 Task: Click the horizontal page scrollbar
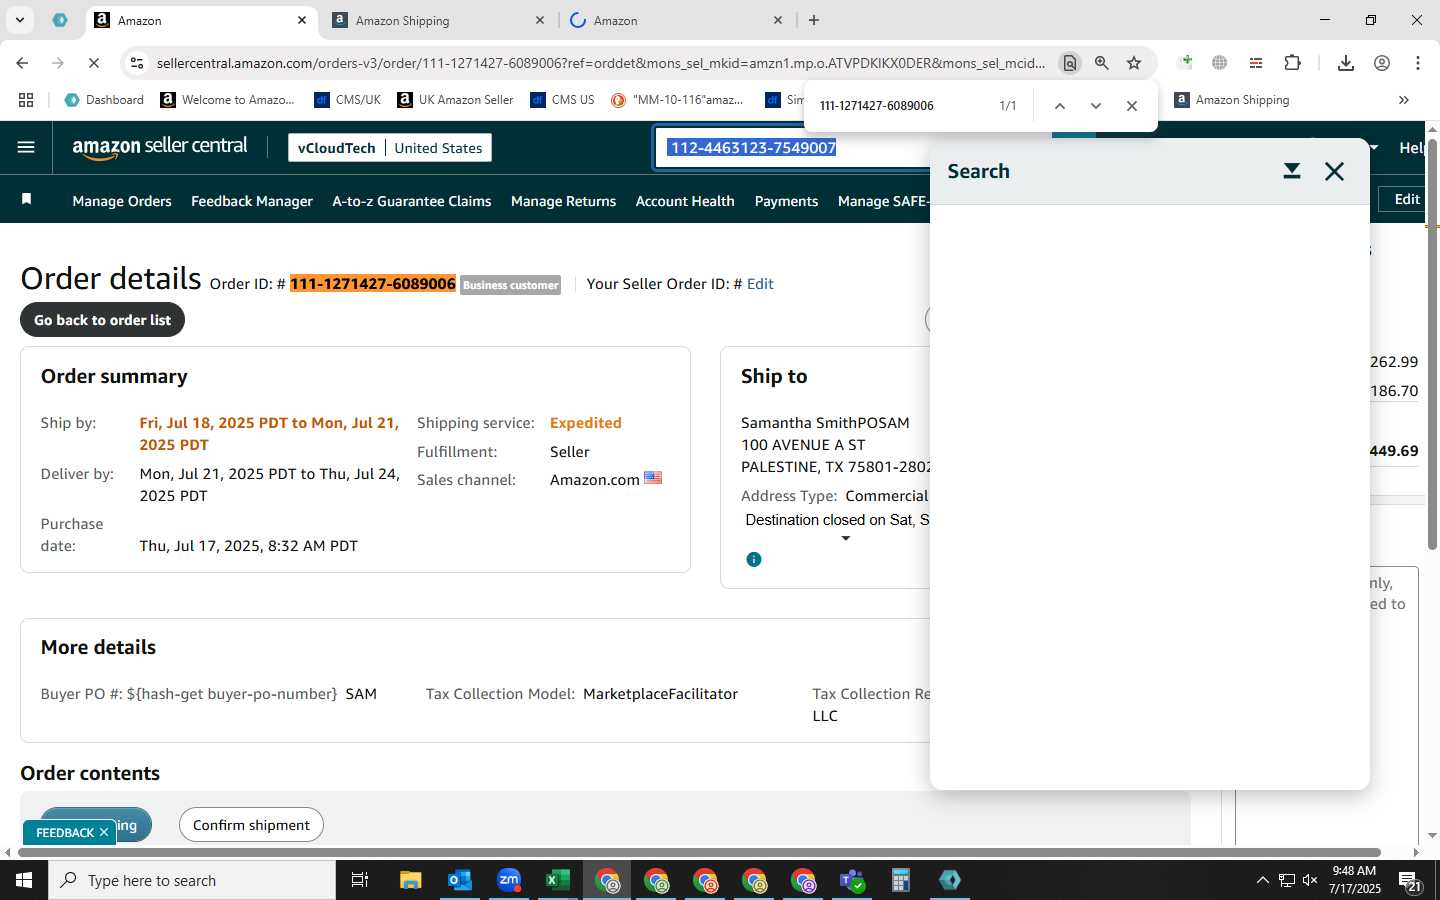coord(698,853)
